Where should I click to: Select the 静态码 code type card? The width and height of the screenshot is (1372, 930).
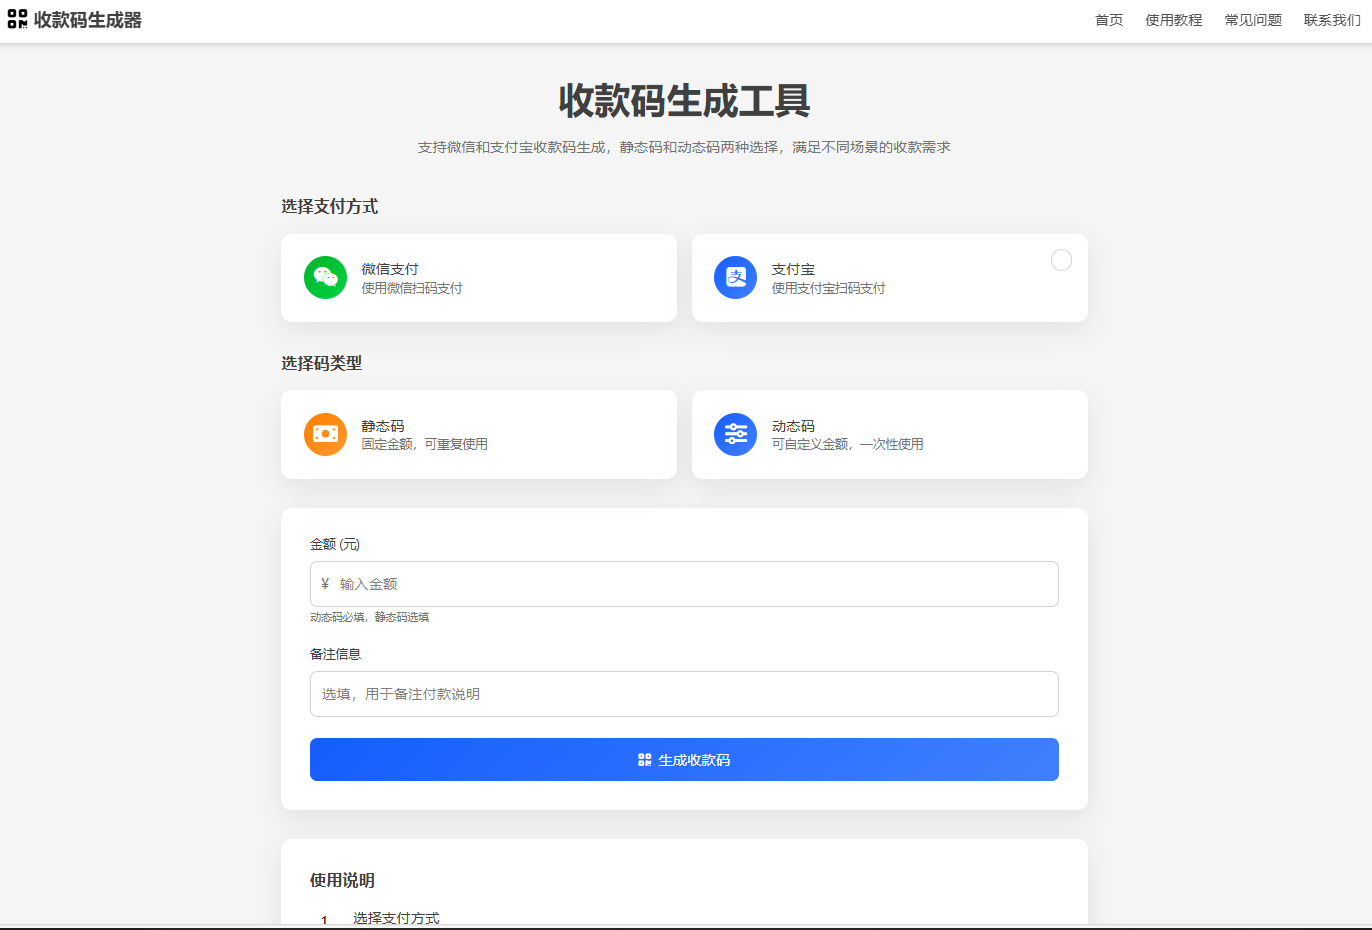(479, 434)
